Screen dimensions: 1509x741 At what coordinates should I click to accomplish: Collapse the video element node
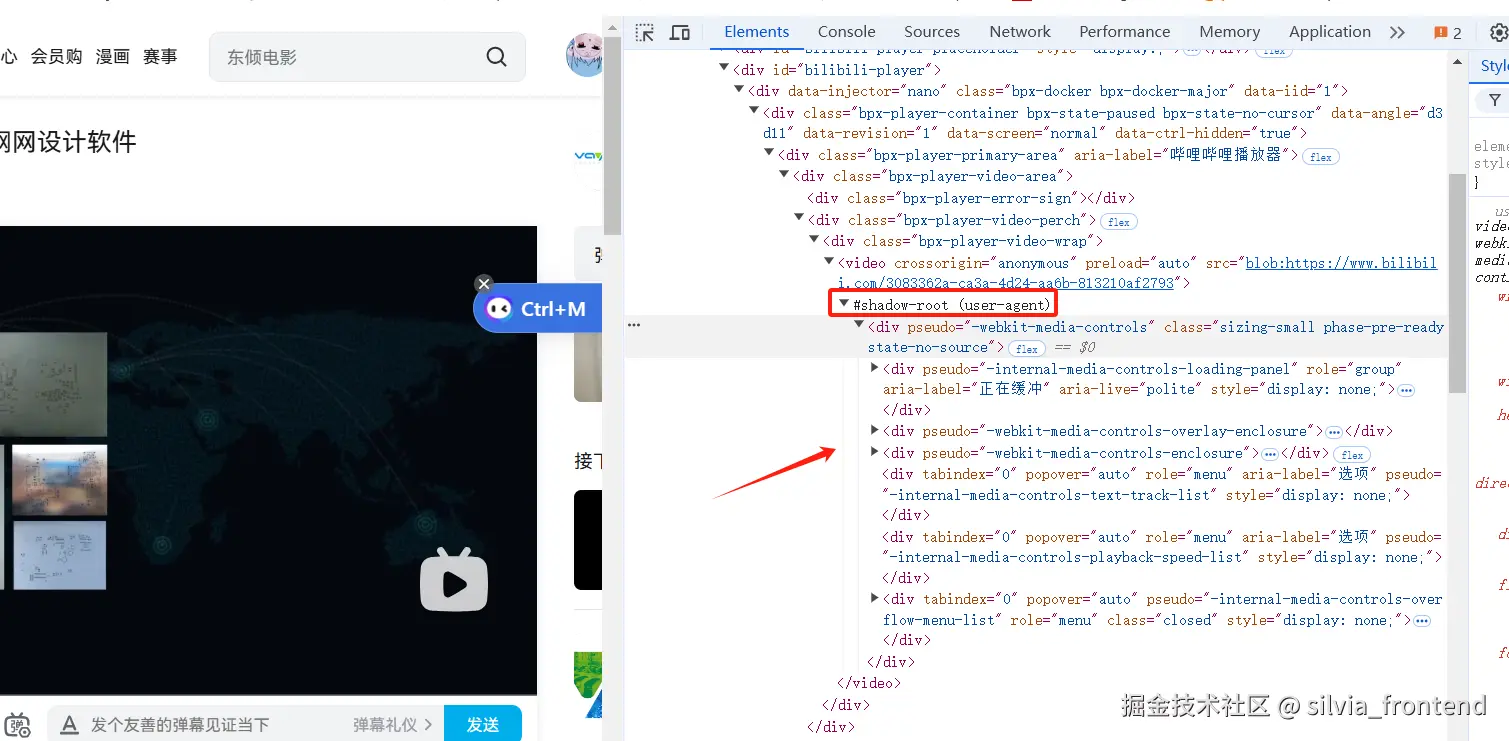point(829,263)
